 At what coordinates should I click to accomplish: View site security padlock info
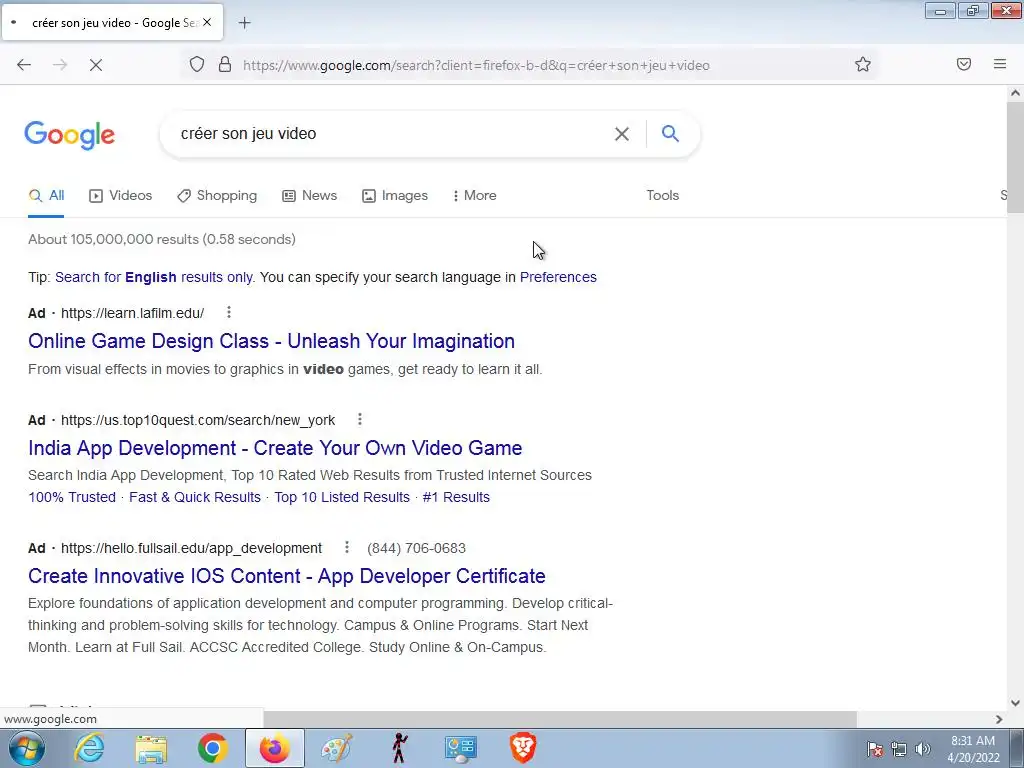(x=225, y=64)
